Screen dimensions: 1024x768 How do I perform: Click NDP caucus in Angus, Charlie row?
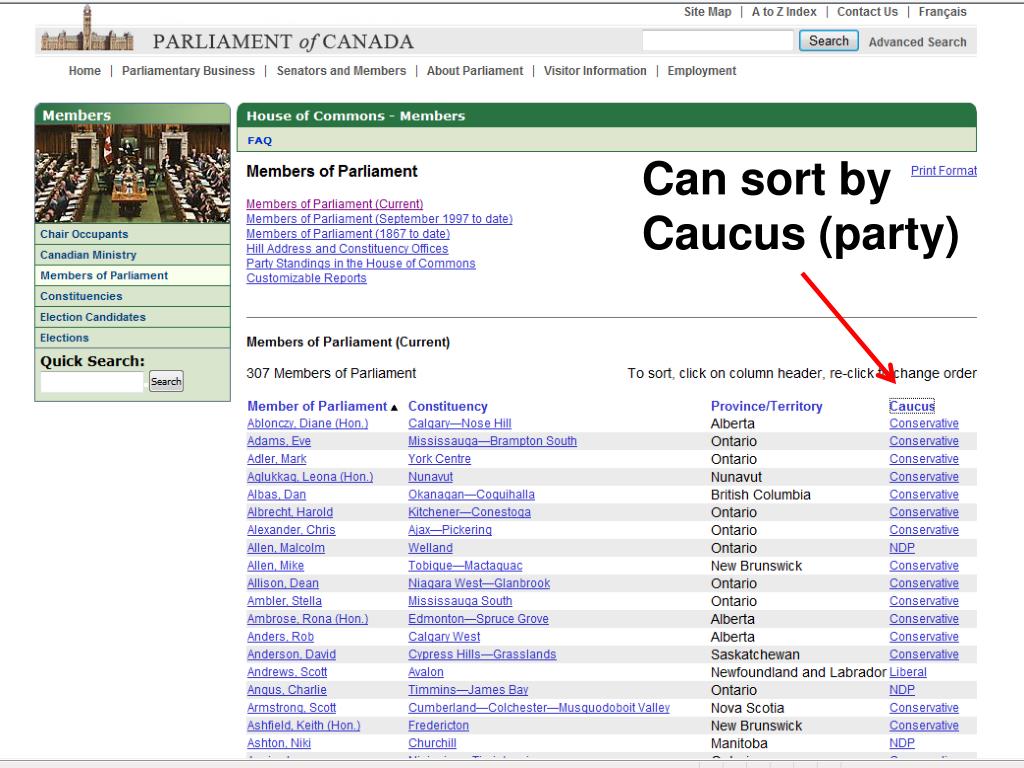click(902, 690)
